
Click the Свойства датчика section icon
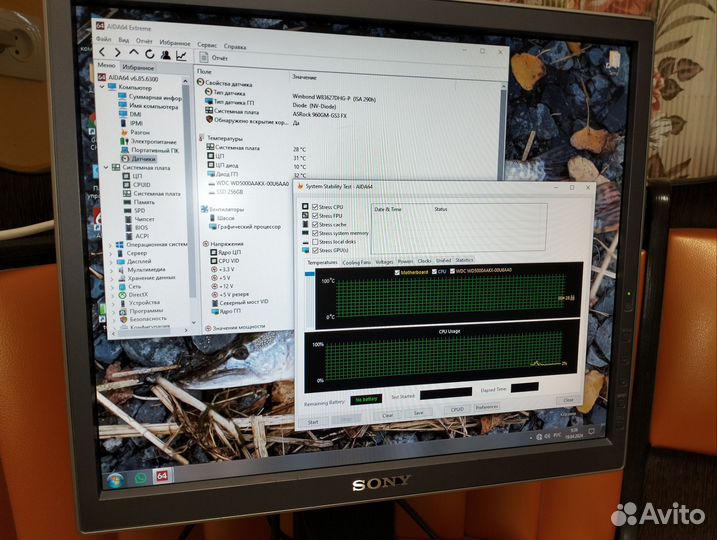(x=200, y=82)
